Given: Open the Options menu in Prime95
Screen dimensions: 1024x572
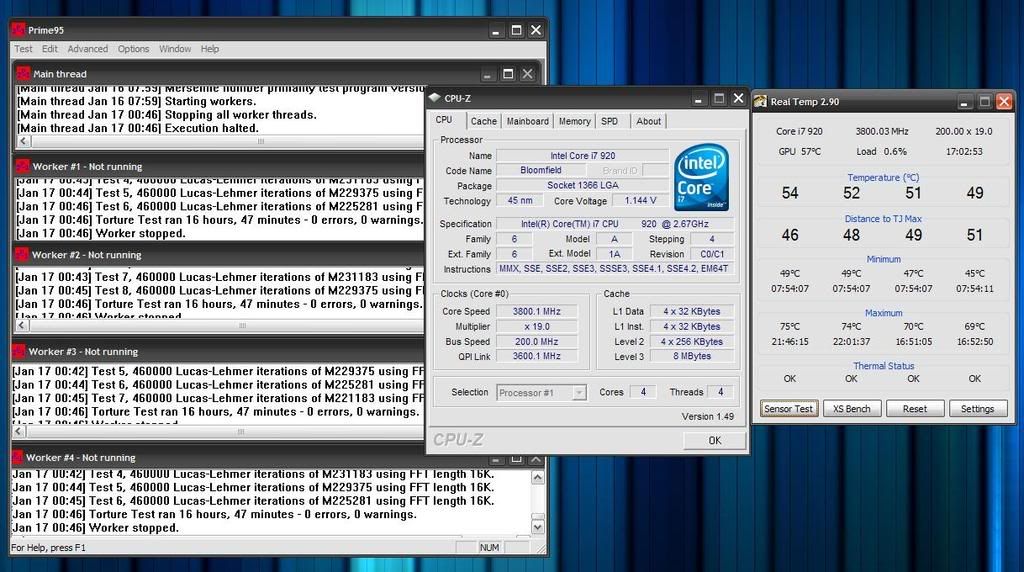Looking at the screenshot, I should (x=133, y=49).
